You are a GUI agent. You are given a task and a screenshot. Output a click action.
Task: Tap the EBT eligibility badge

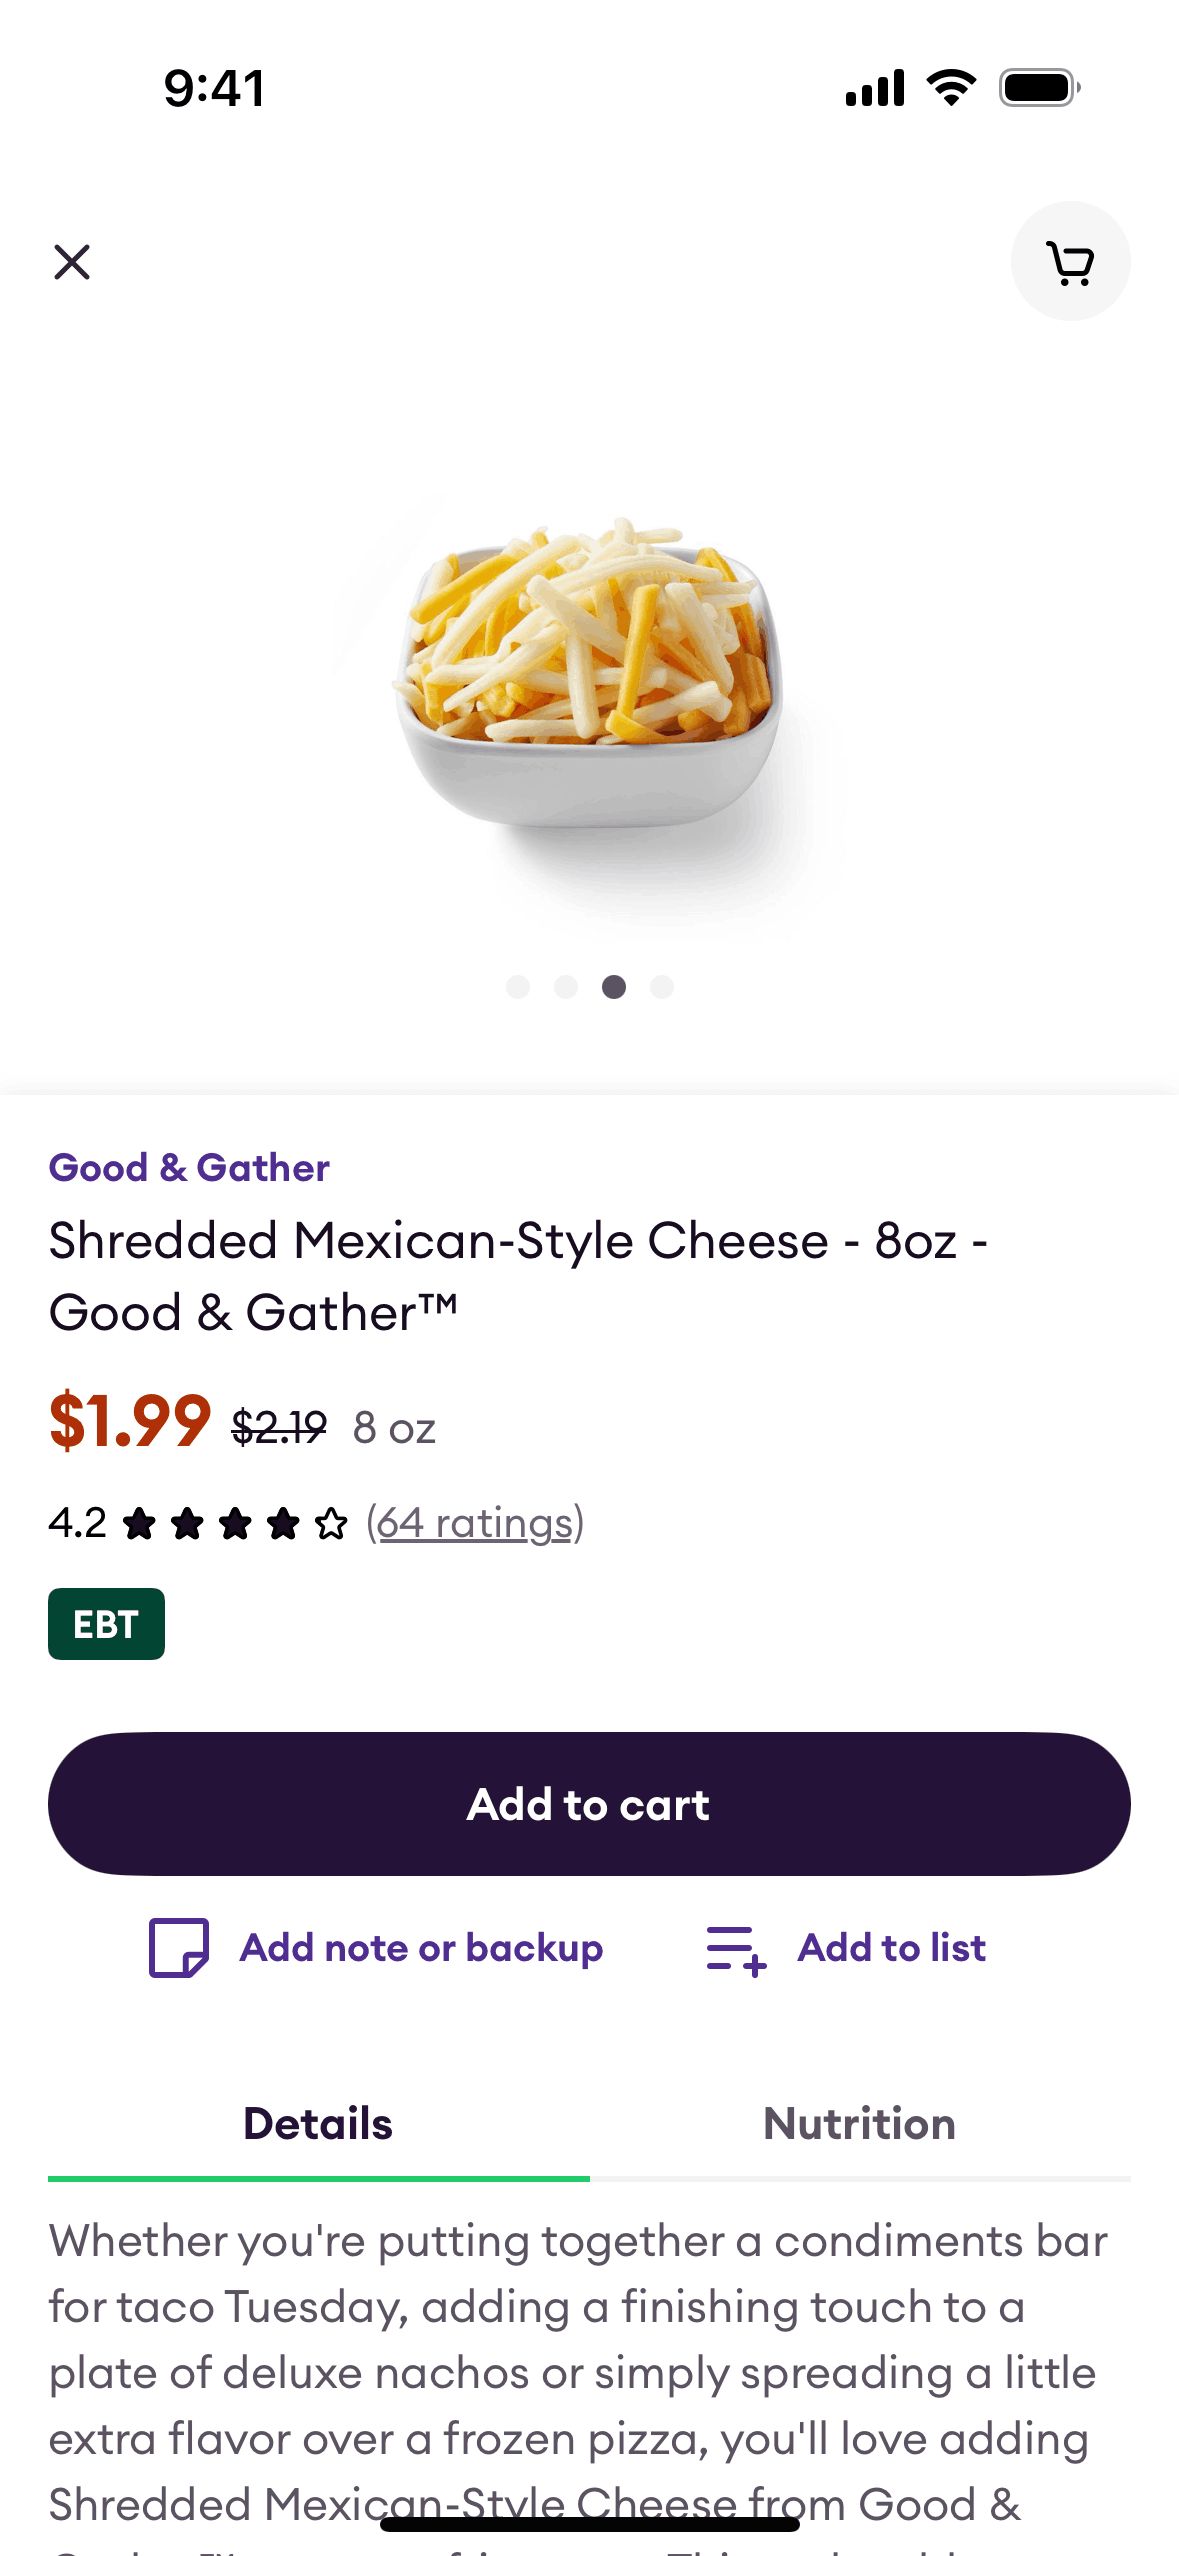106,1624
